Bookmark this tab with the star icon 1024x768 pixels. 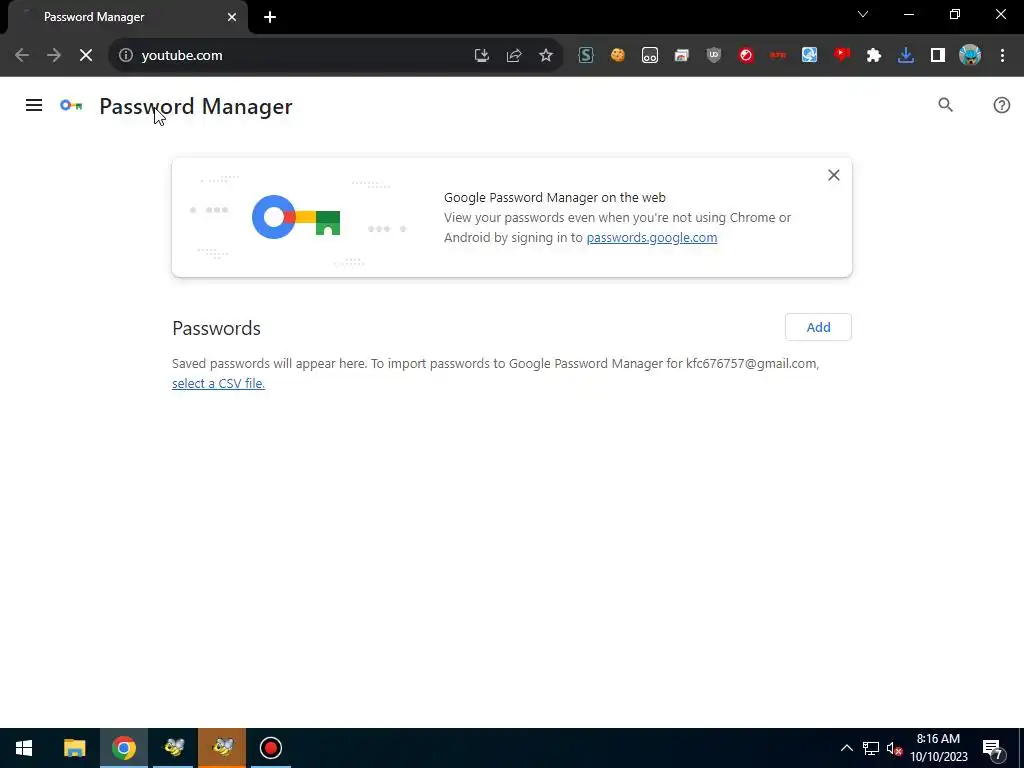click(546, 56)
